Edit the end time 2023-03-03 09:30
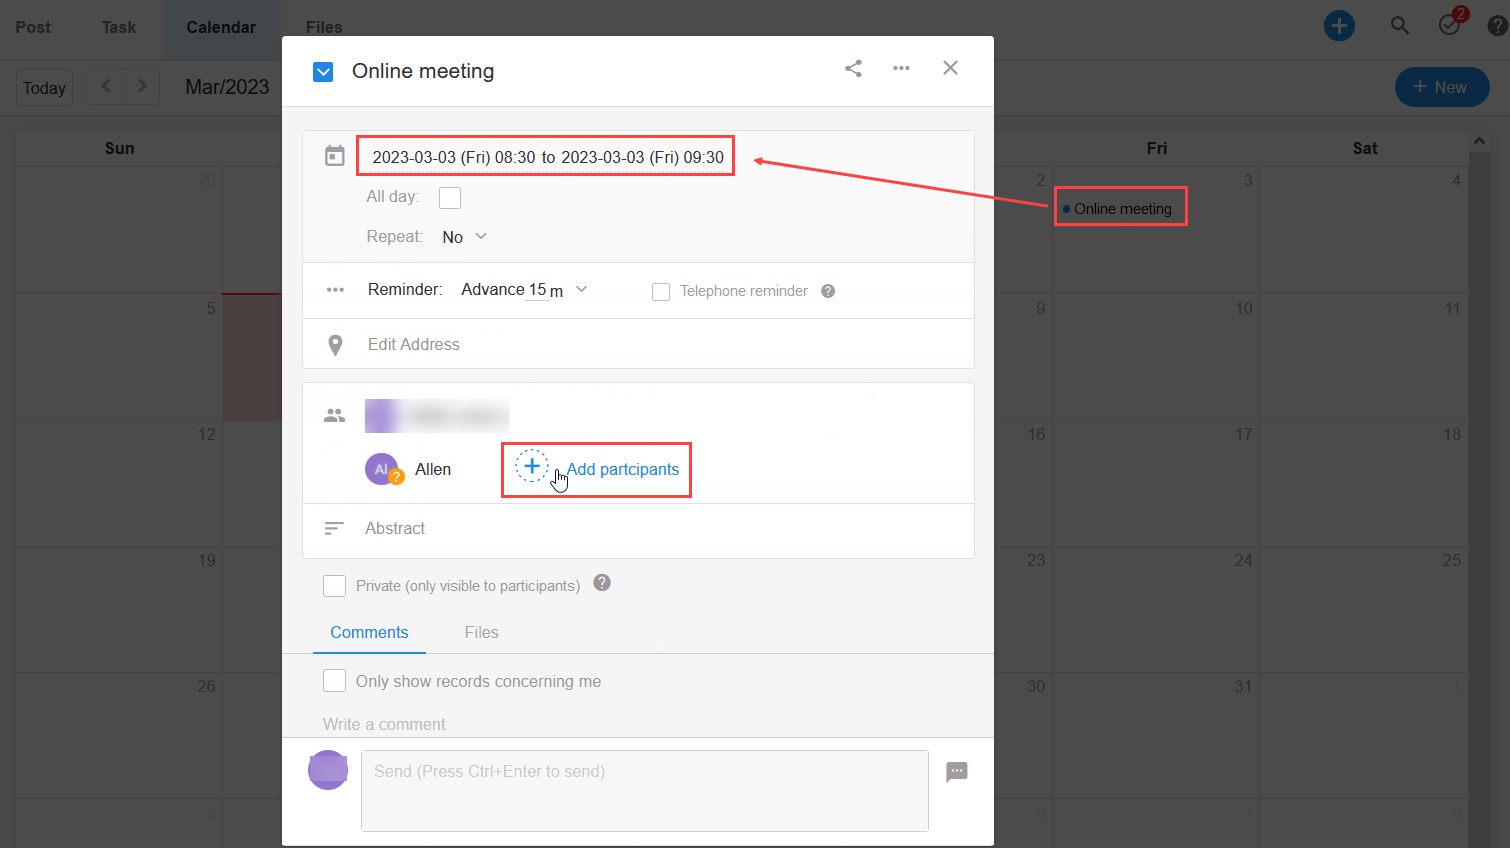This screenshot has height=848, width=1510. 642,157
